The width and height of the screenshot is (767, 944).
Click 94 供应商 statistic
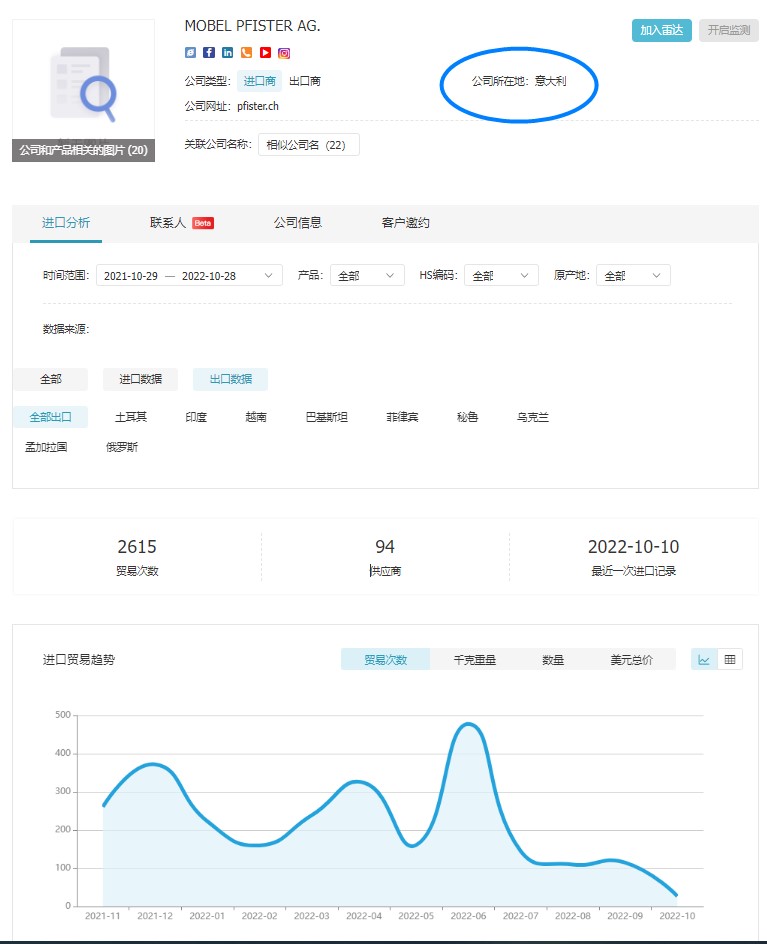[385, 556]
